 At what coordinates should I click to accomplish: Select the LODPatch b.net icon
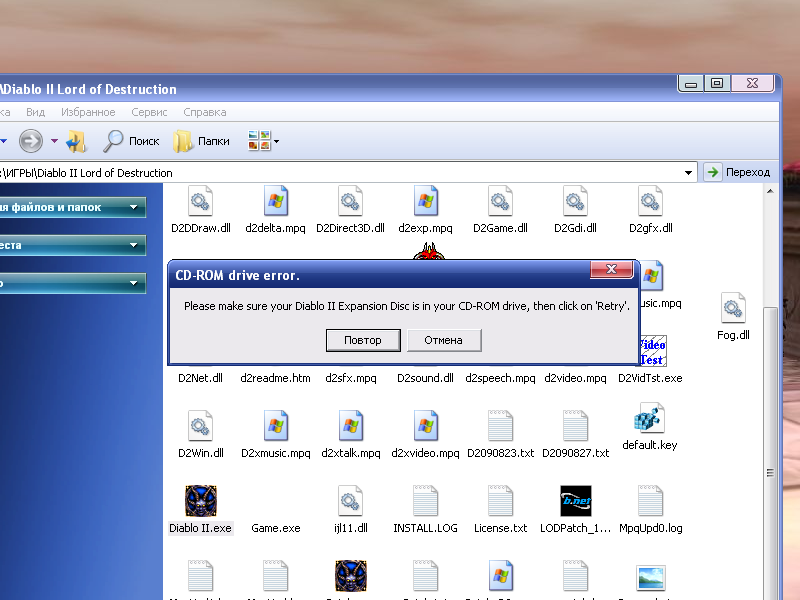point(576,501)
